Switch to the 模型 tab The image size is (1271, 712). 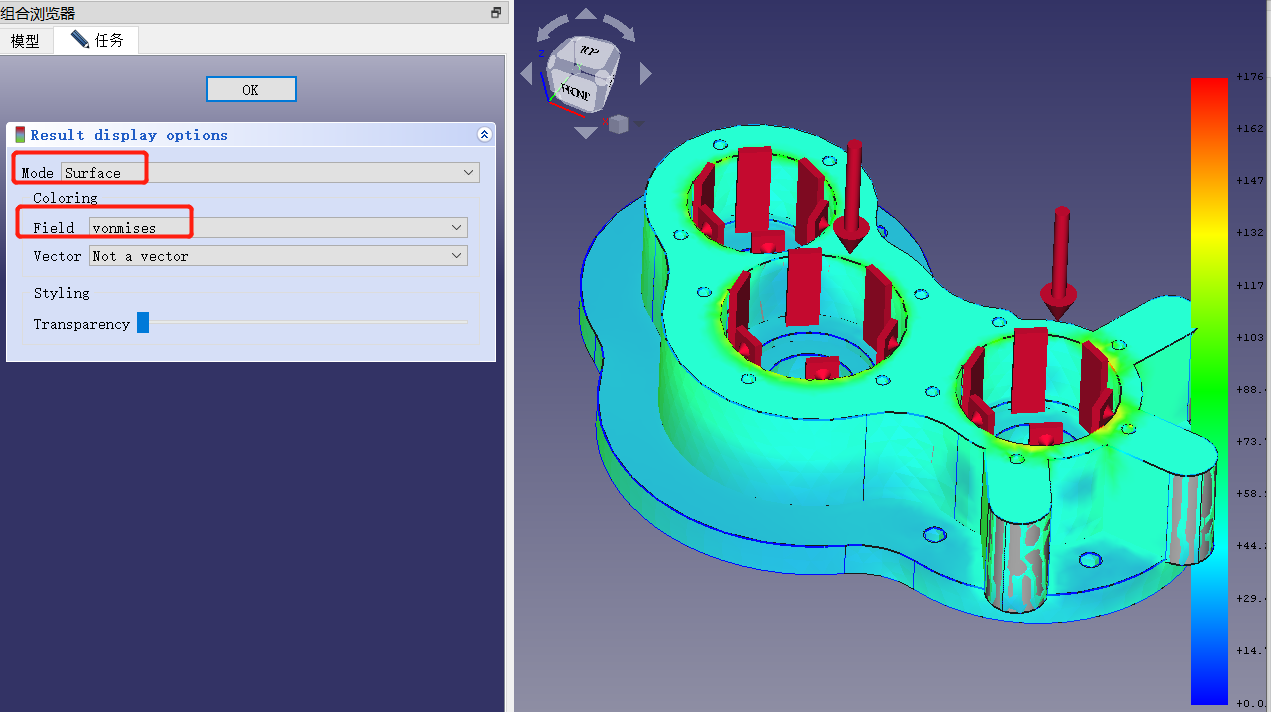click(27, 41)
